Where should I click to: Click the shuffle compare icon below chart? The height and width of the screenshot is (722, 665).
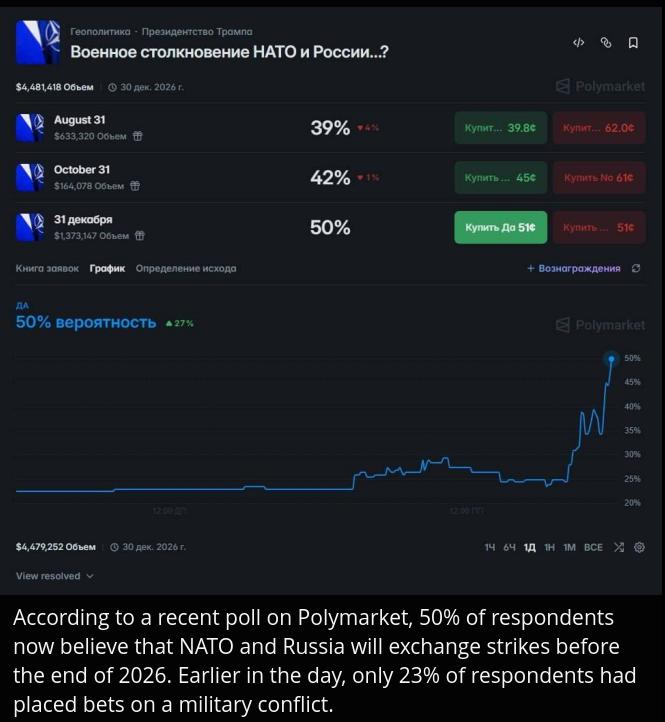619,547
